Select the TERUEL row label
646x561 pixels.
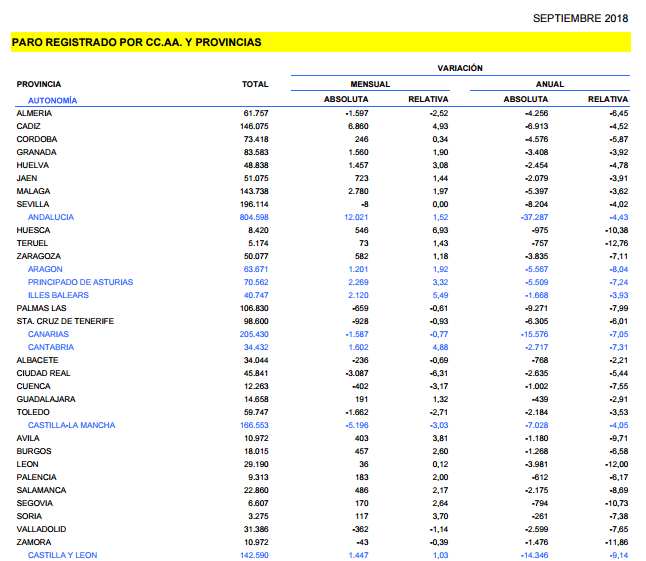pos(32,243)
